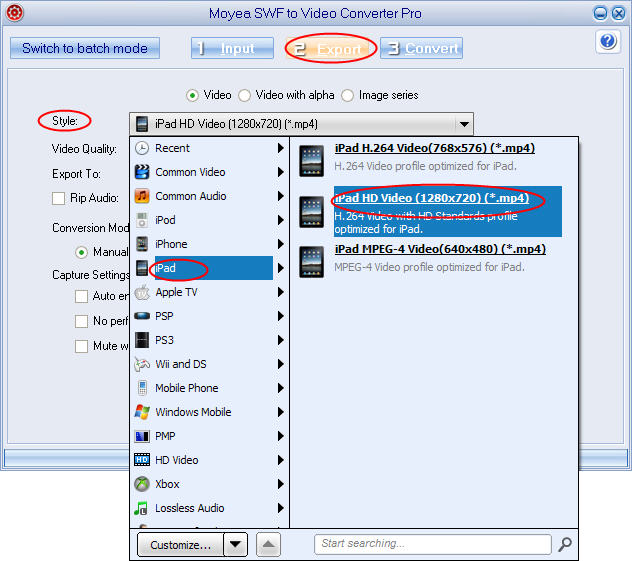
Task: Click the Lossless Audio note icon
Action: [x=141, y=508]
